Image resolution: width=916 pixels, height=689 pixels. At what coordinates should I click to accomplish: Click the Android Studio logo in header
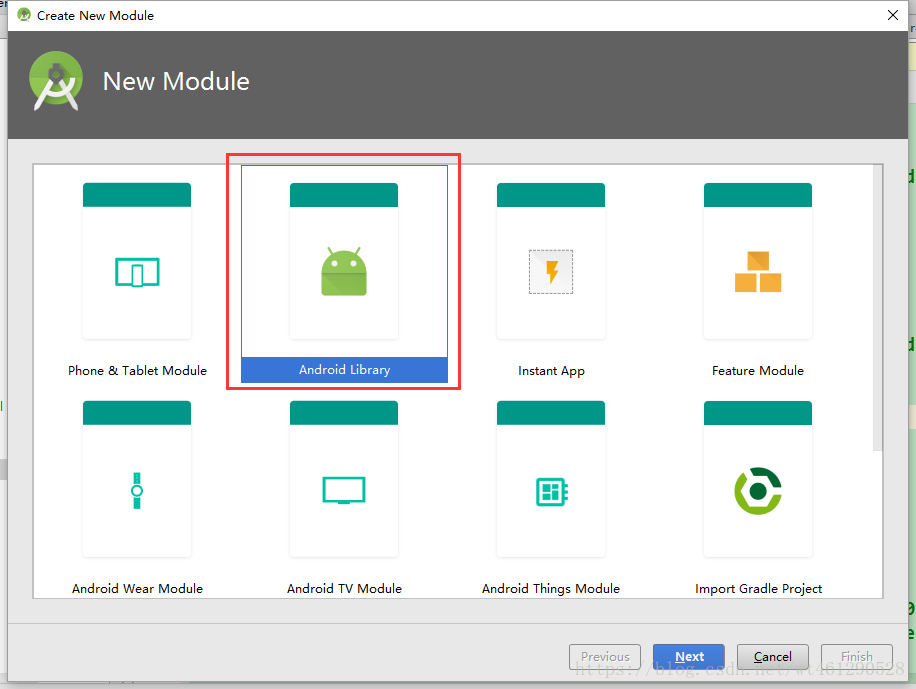56,81
